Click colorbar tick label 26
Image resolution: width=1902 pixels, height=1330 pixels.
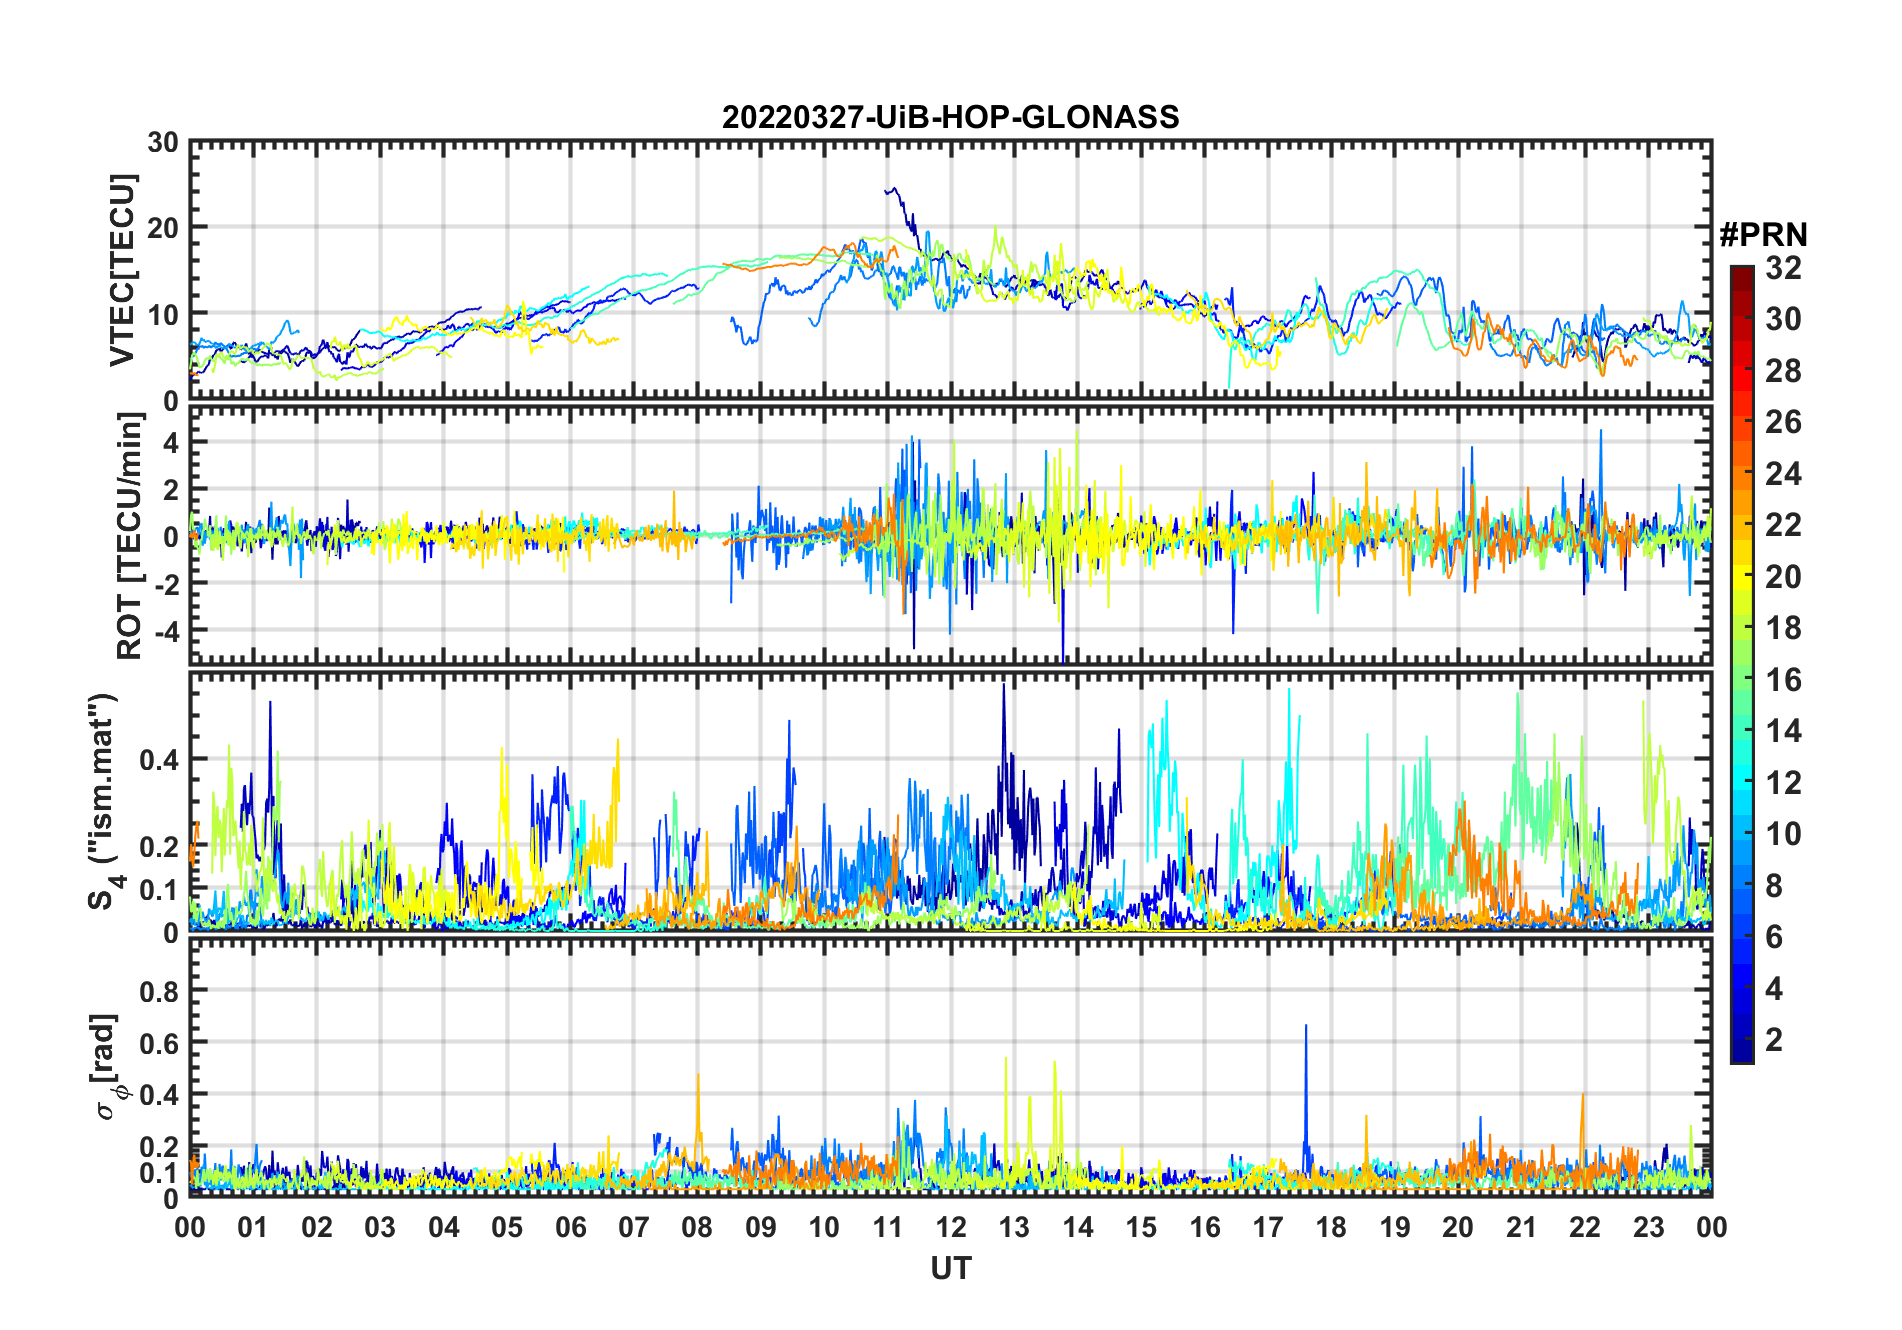coord(1783,422)
